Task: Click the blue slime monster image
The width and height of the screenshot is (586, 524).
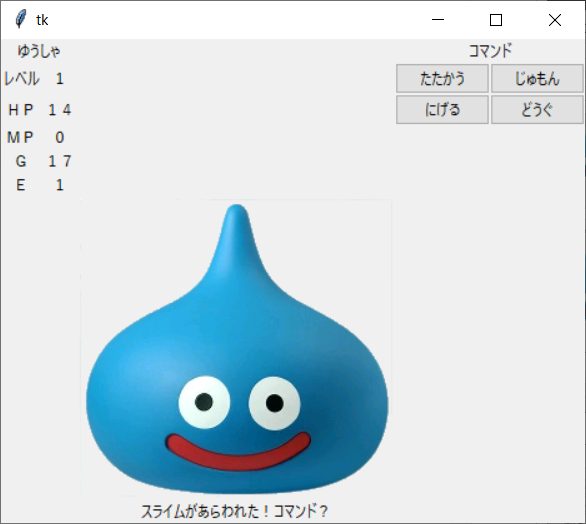Action: (x=236, y=348)
